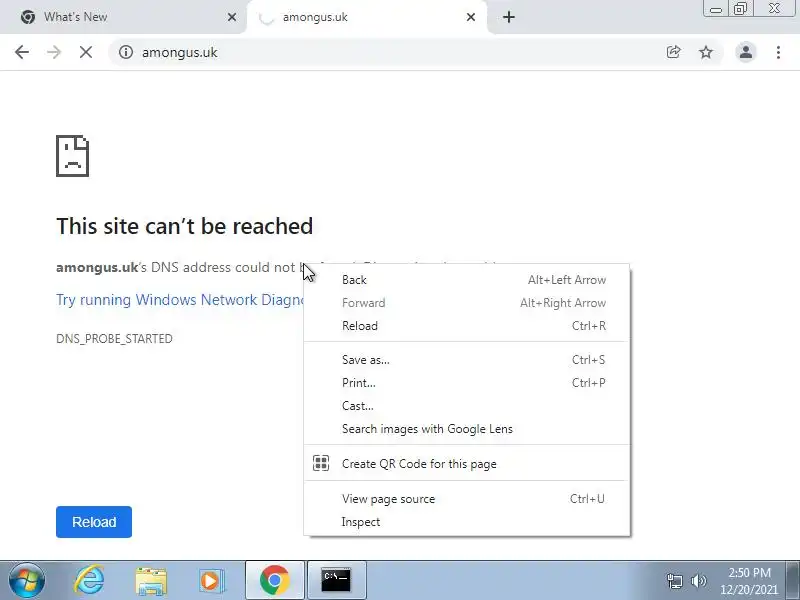Click the DNS_PROBE_STARTED error code
This screenshot has width=800, height=600.
click(114, 339)
